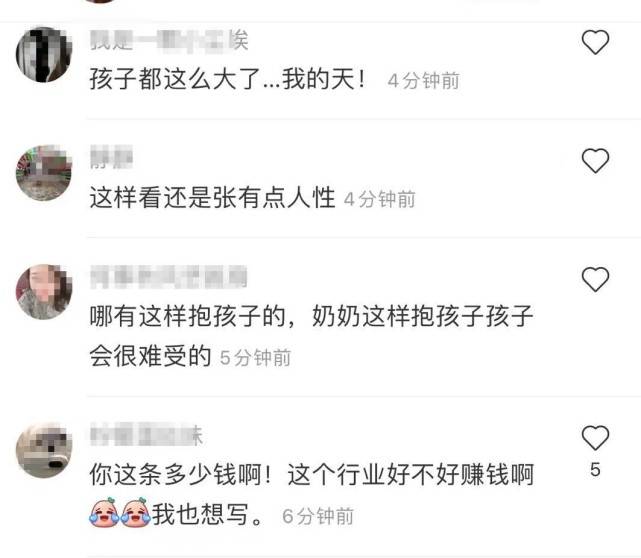641x558 pixels.
Task: Tap heart icon above the 5 likes count
Action: (x=595, y=437)
